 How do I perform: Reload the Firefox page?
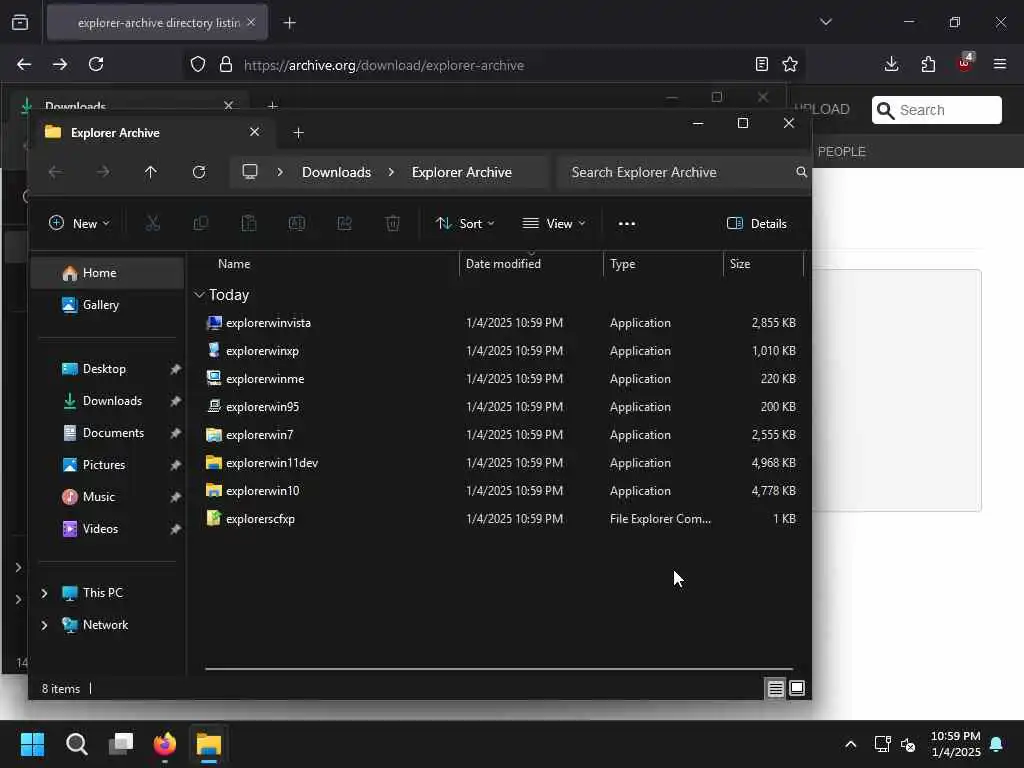tap(96, 64)
